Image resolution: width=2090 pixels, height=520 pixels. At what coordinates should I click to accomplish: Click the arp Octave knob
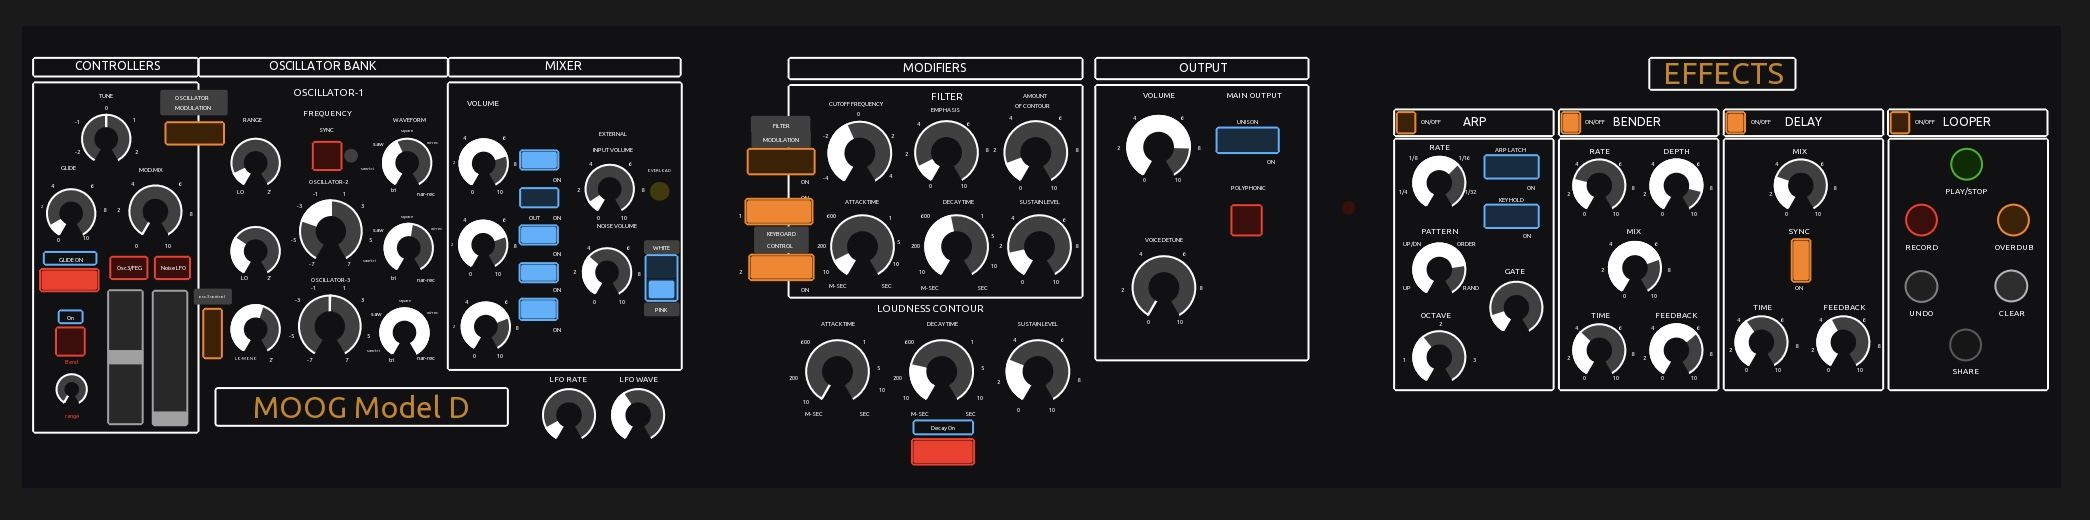click(1438, 355)
